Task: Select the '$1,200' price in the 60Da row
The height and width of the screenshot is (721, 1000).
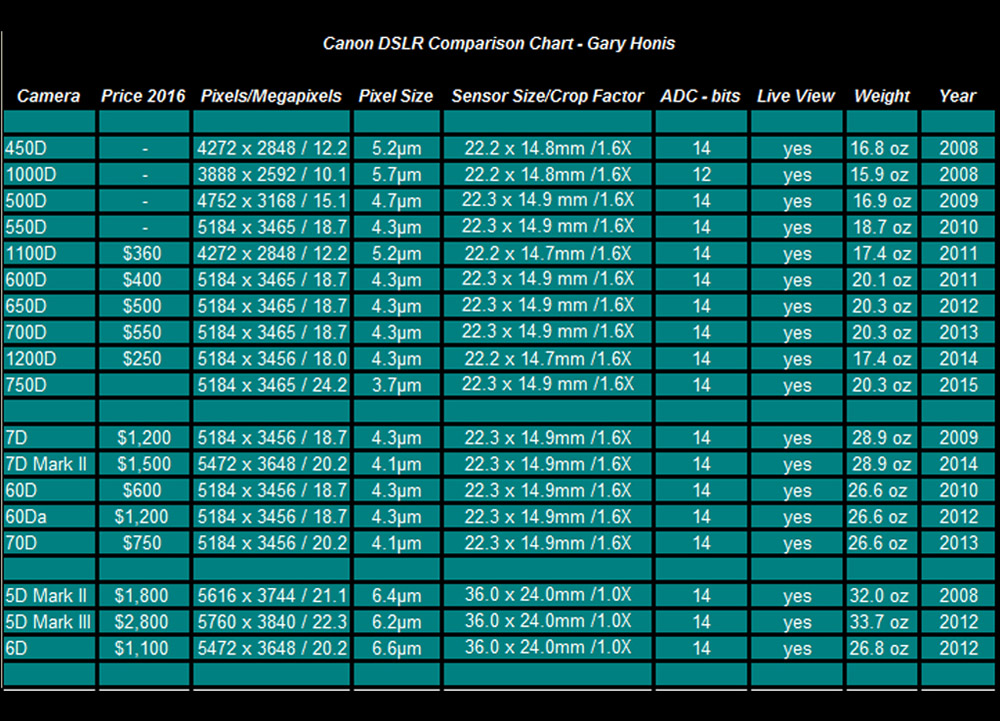Action: pyautogui.click(x=144, y=516)
